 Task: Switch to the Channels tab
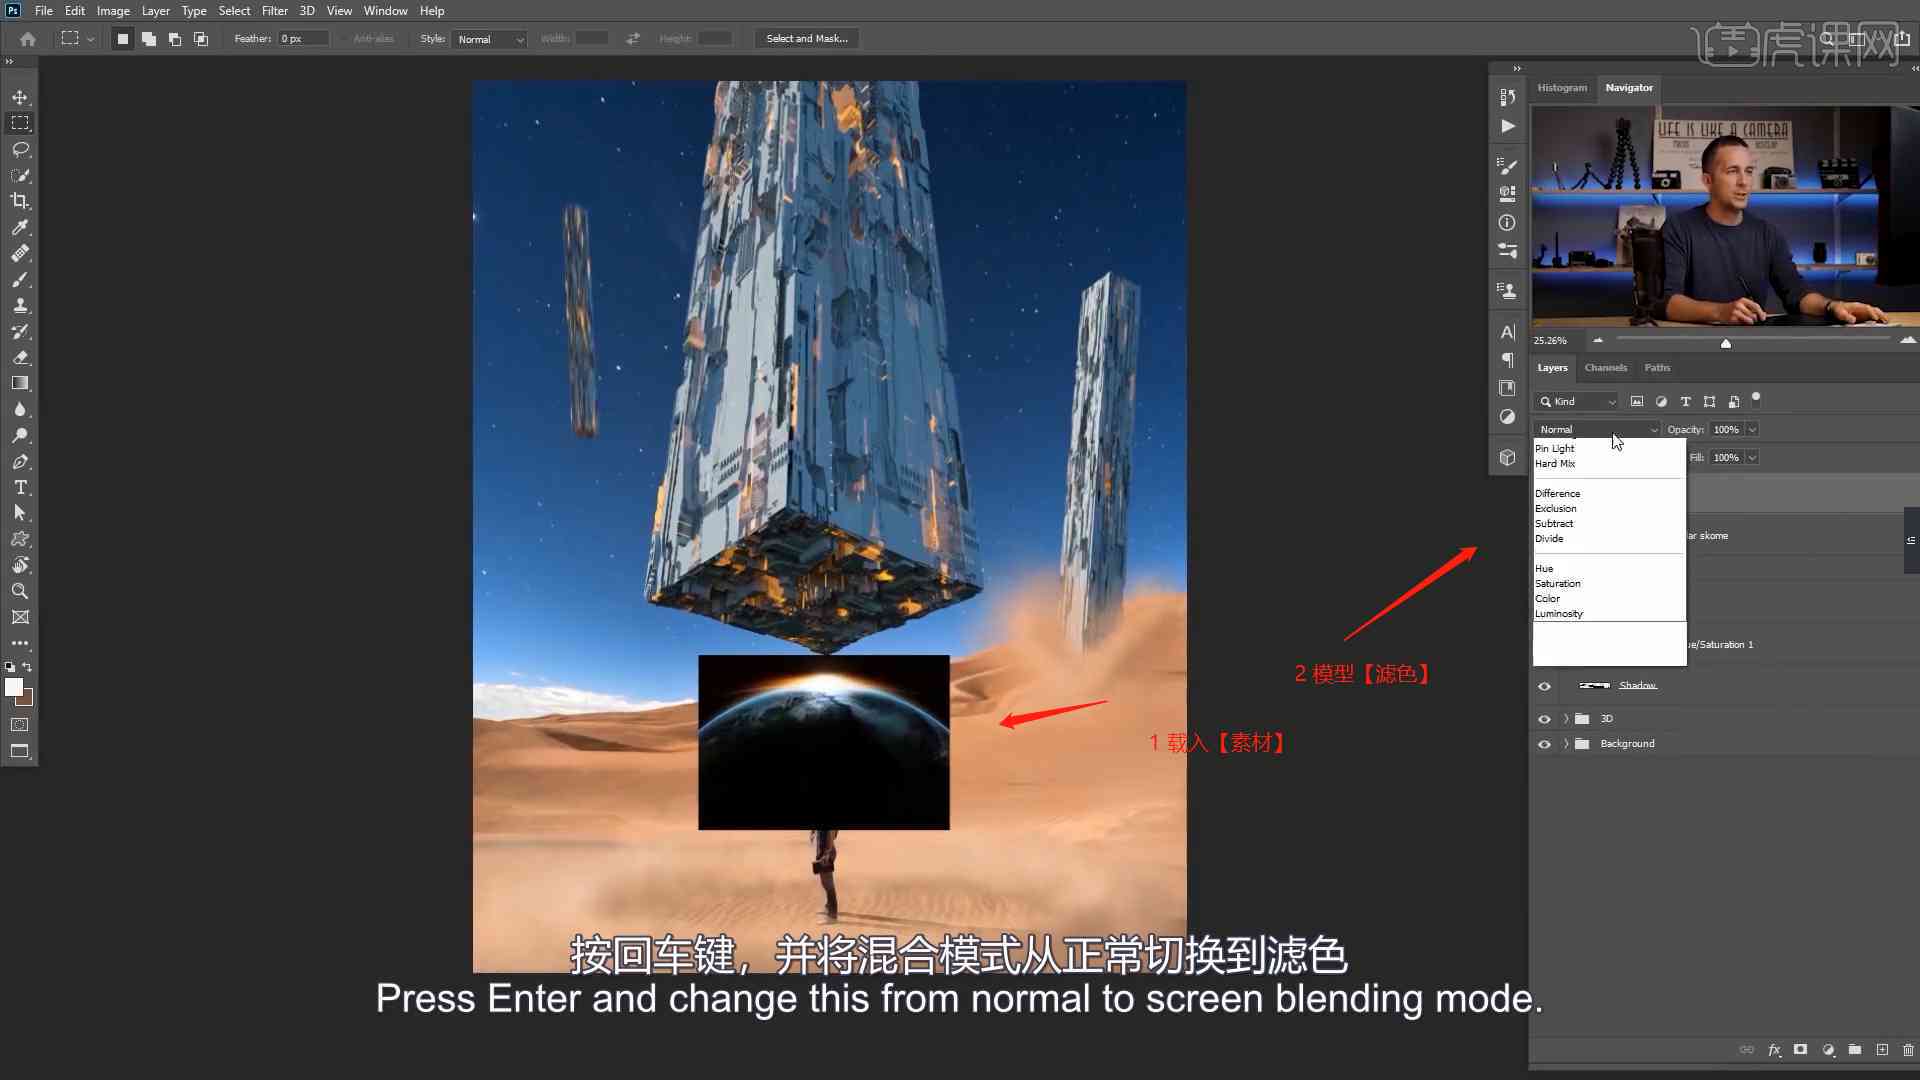tap(1605, 368)
